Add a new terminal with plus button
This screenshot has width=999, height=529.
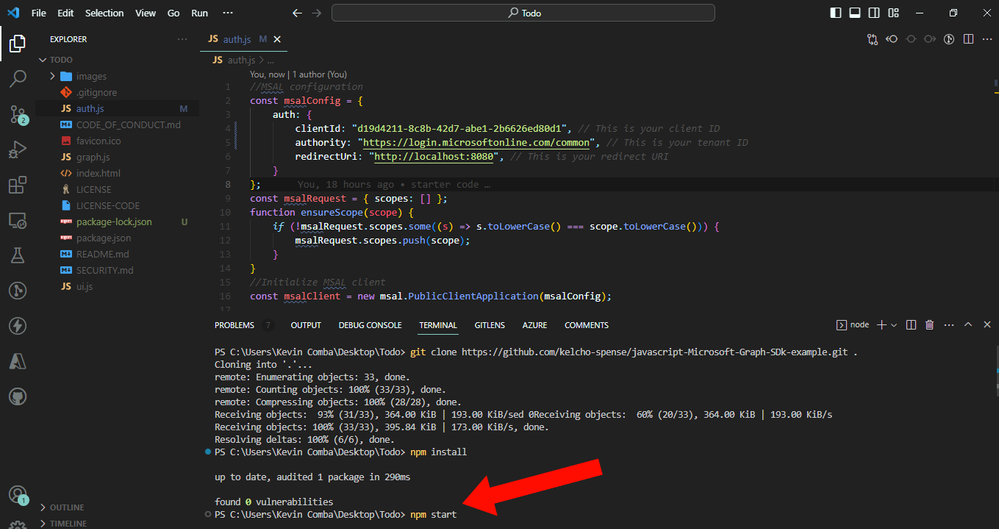(x=882, y=325)
